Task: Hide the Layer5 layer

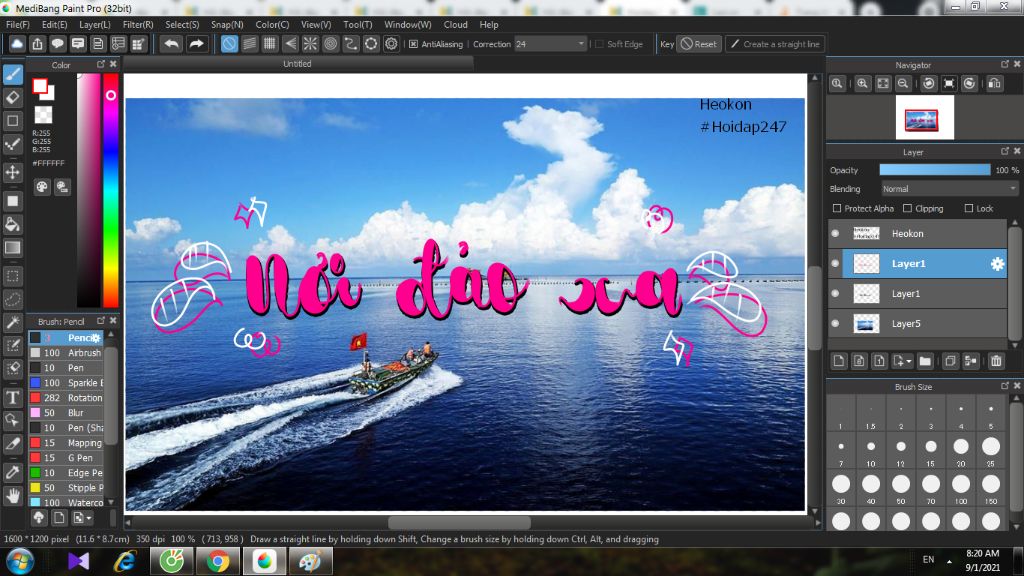Action: click(x=835, y=323)
